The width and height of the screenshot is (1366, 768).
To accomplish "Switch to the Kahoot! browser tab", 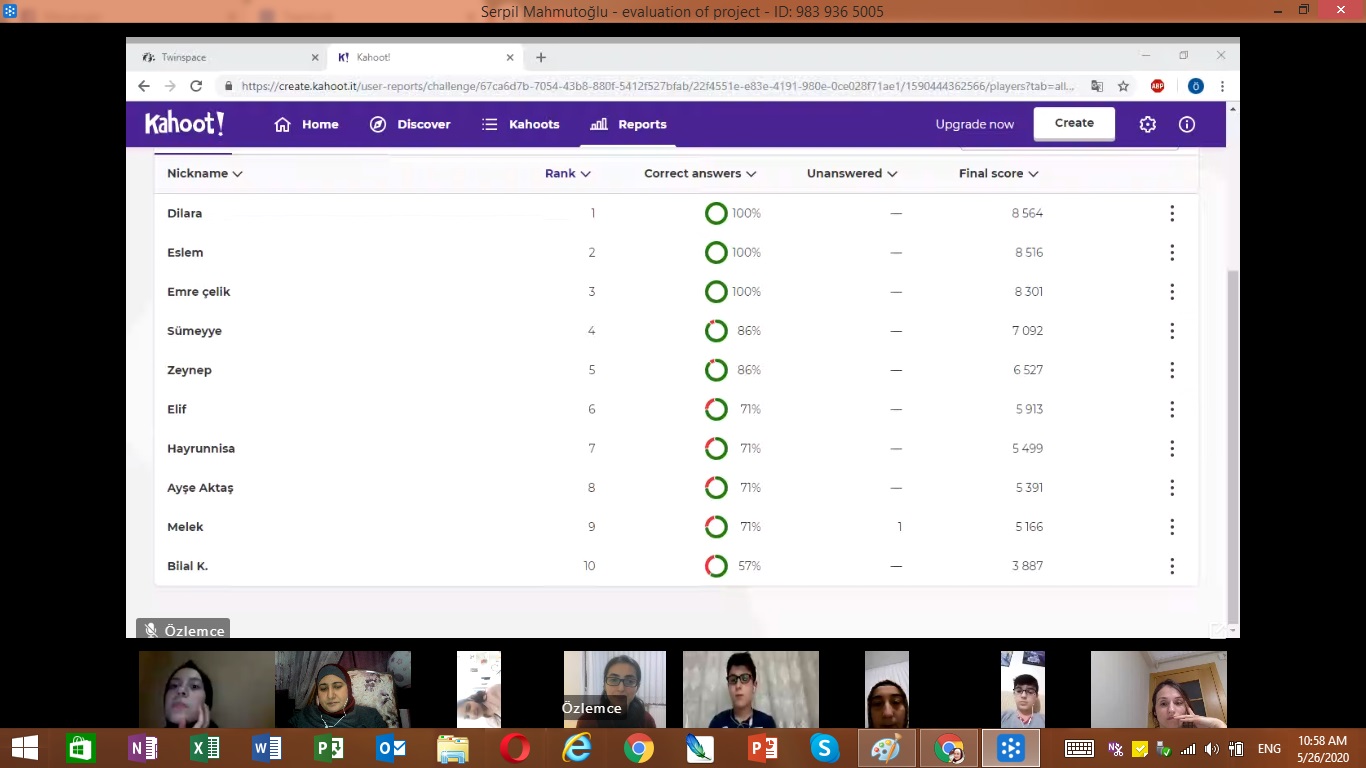I will tap(424, 57).
